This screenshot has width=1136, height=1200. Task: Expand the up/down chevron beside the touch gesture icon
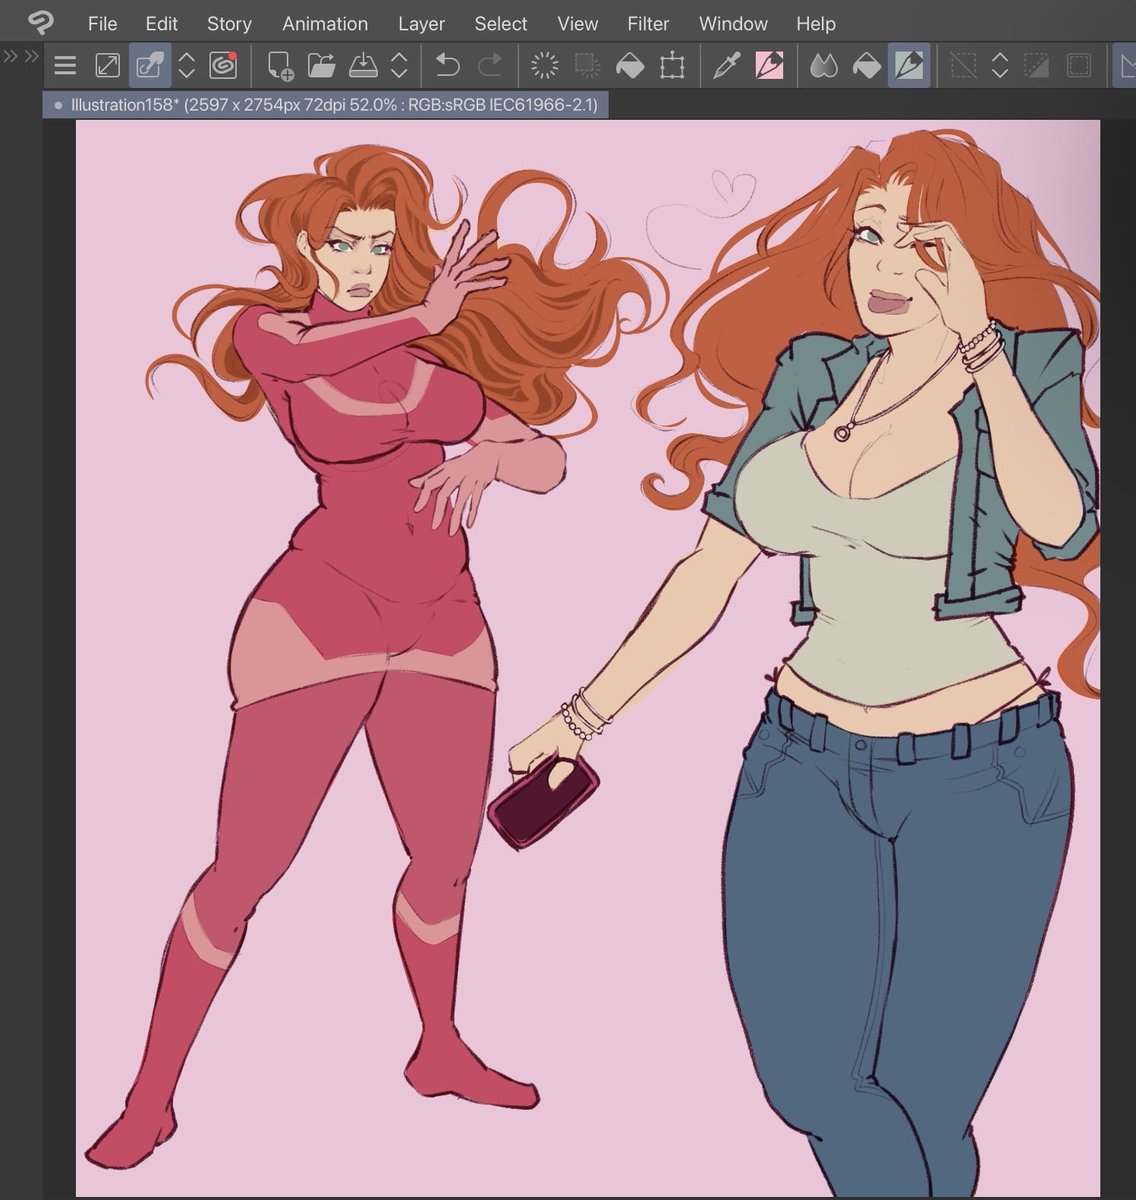click(x=186, y=66)
